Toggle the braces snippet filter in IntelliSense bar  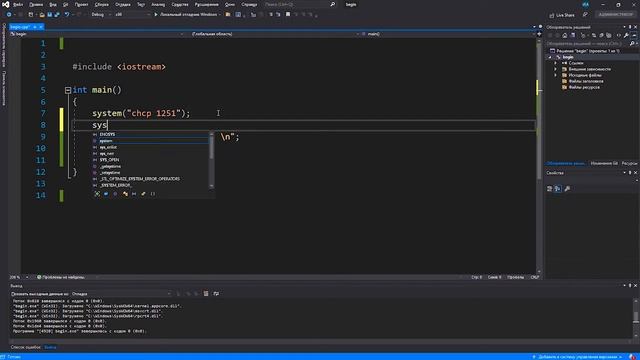(153, 194)
